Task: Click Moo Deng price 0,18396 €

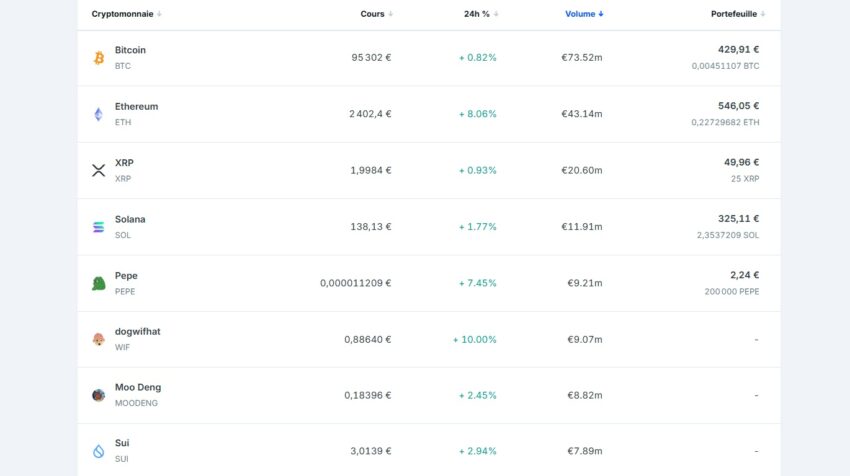Action: (x=368, y=395)
